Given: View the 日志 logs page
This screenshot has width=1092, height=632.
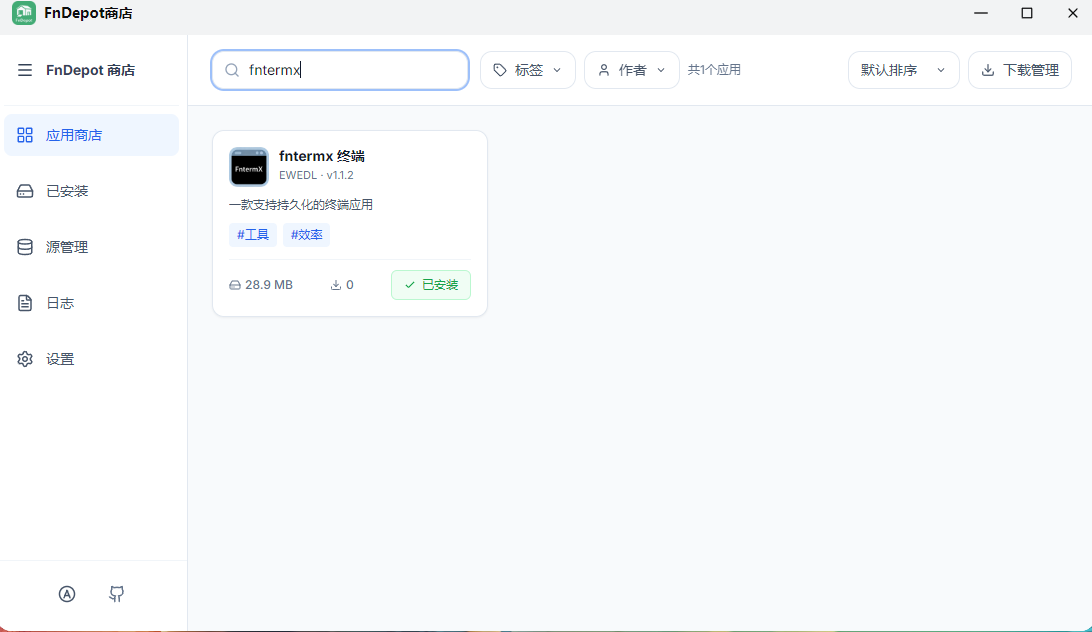Looking at the screenshot, I should point(91,303).
